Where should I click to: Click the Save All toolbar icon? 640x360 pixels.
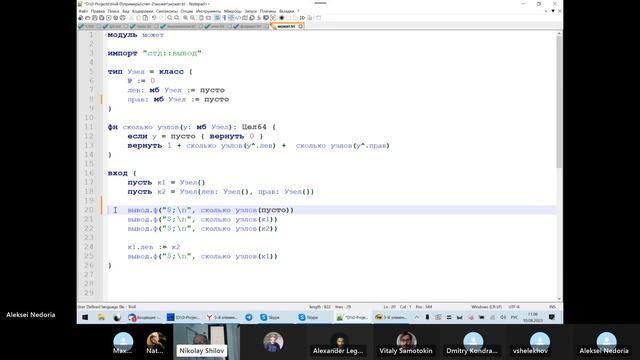click(x=102, y=18)
